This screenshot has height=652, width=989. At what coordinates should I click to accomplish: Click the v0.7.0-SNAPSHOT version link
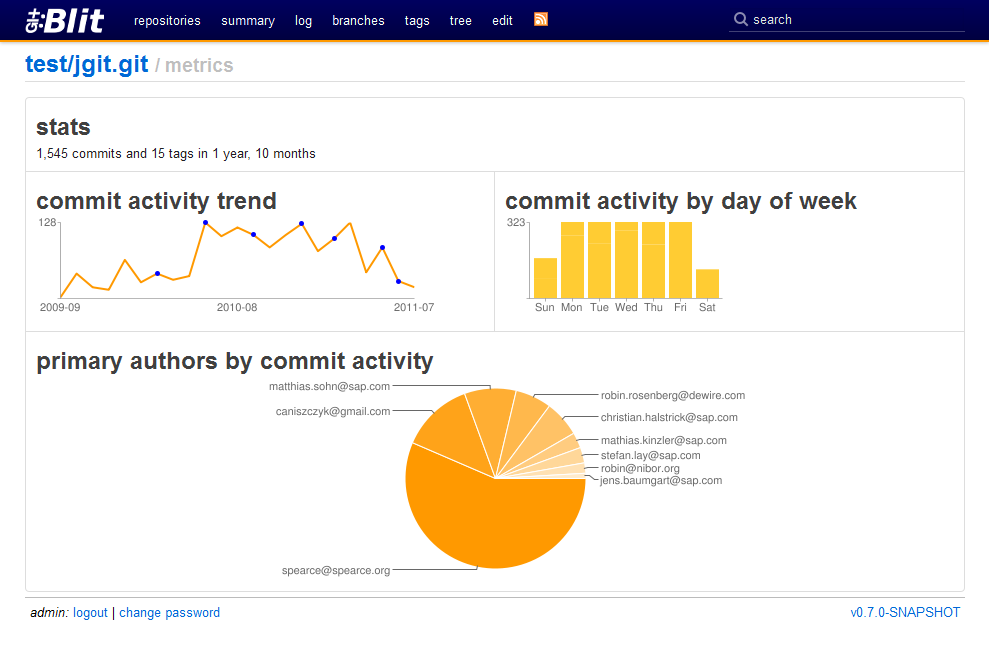(x=904, y=613)
